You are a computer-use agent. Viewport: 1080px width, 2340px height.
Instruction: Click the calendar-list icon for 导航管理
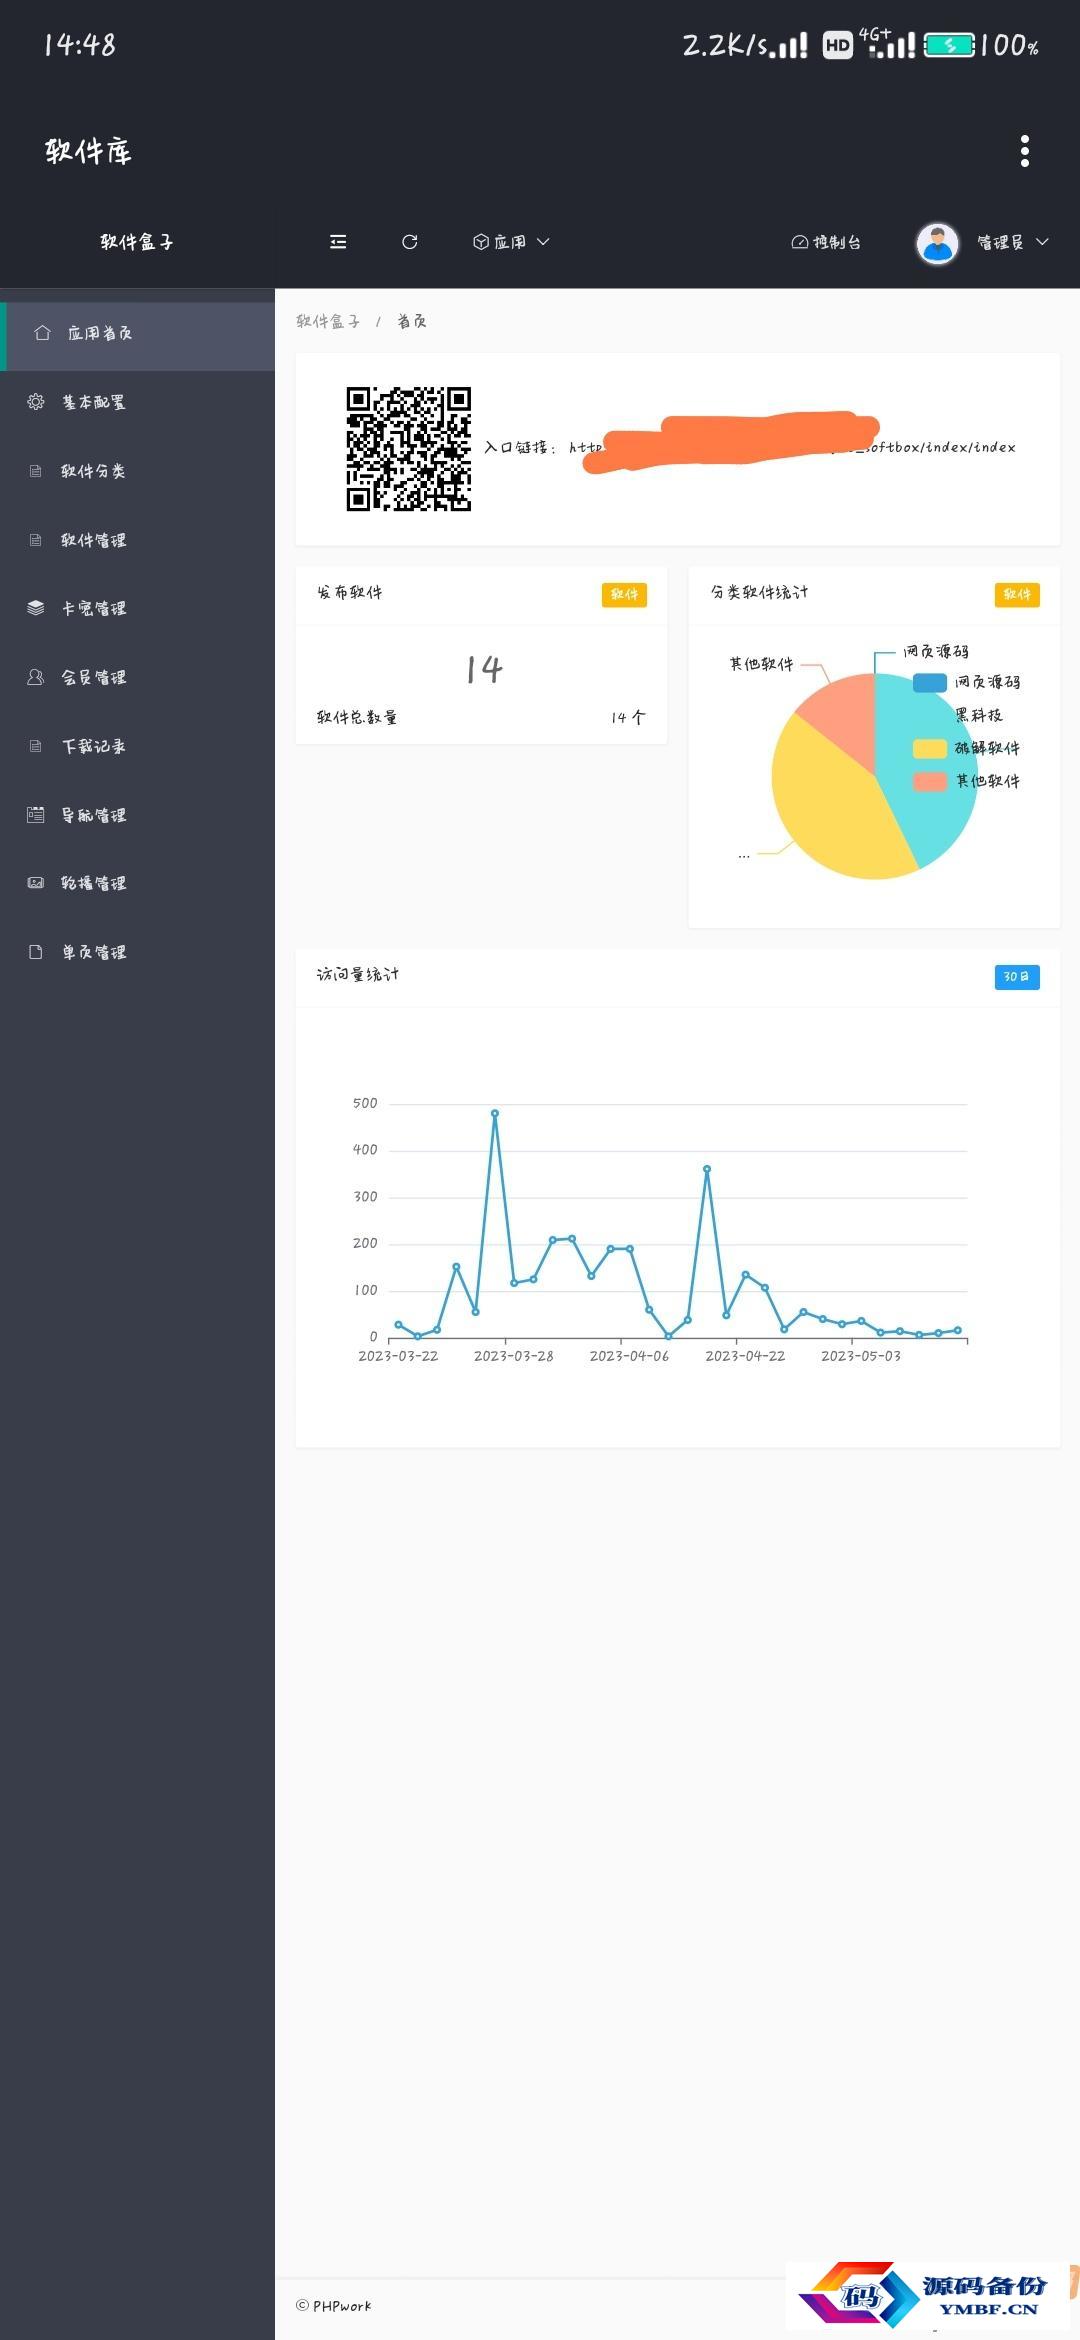pos(36,815)
